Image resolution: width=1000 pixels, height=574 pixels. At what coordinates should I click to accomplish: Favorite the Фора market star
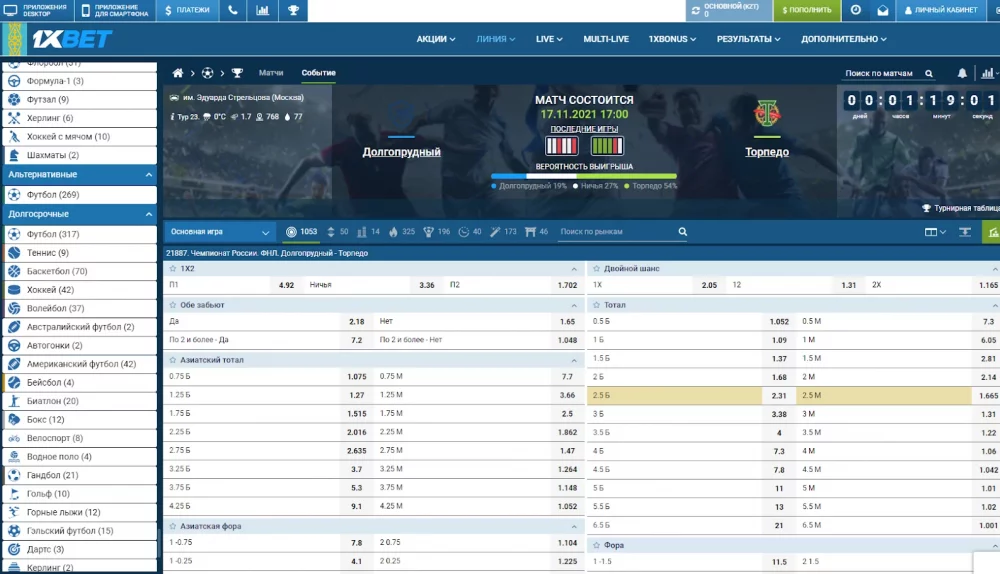596,545
